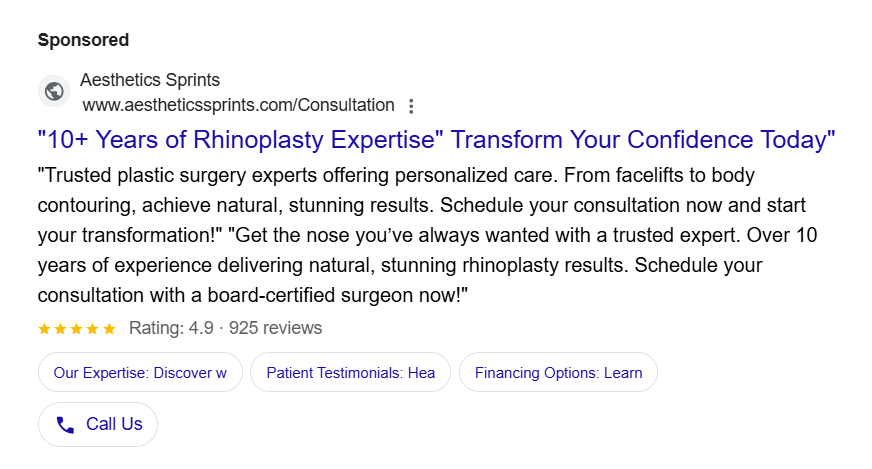Select the Financing Options sitelink chip

click(558, 372)
